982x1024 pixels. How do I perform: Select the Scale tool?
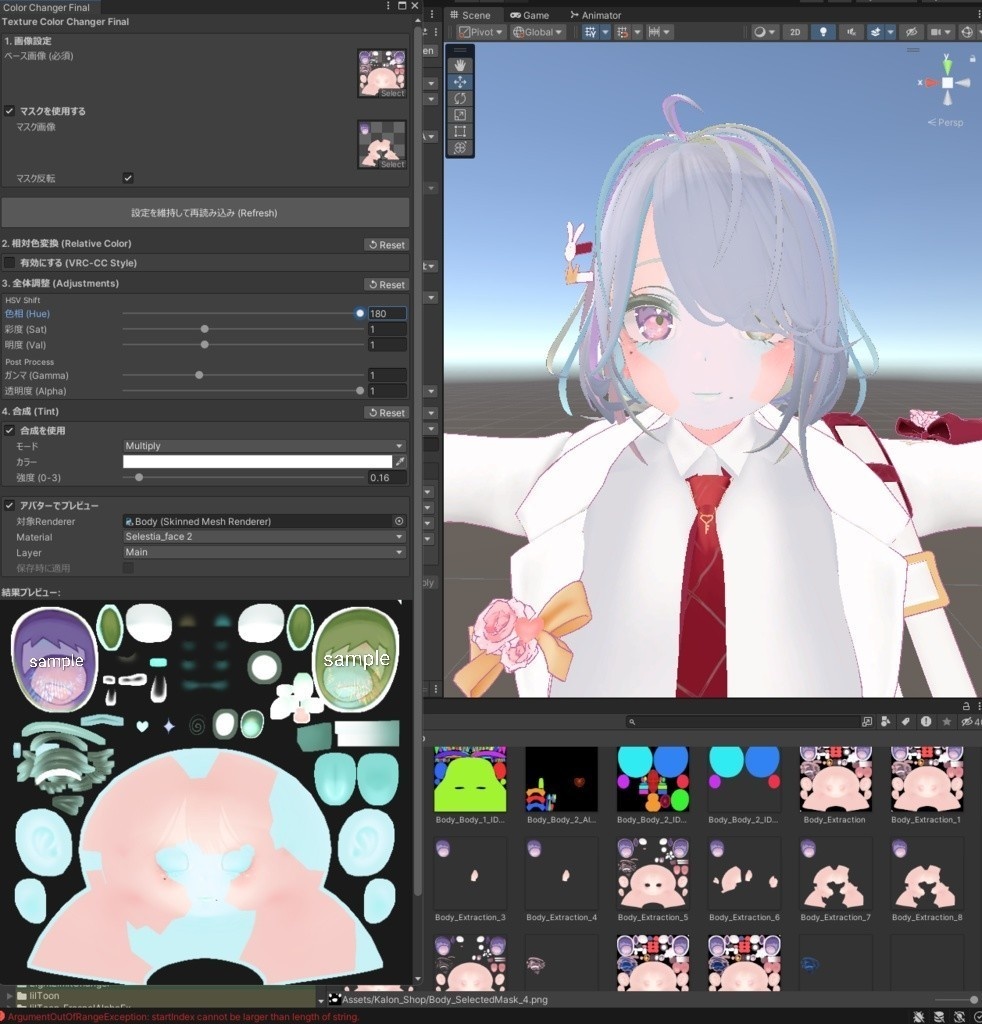pos(460,114)
